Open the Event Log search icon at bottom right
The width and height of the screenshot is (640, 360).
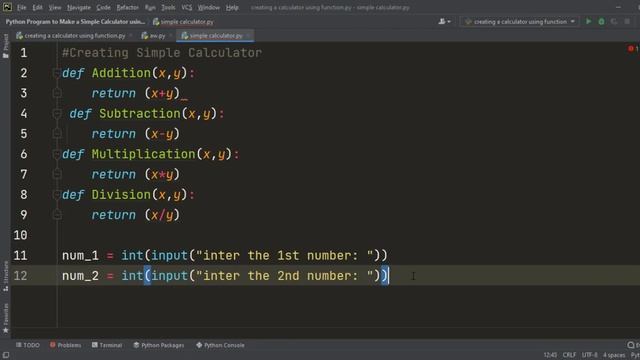pyautogui.click(x=631, y=345)
